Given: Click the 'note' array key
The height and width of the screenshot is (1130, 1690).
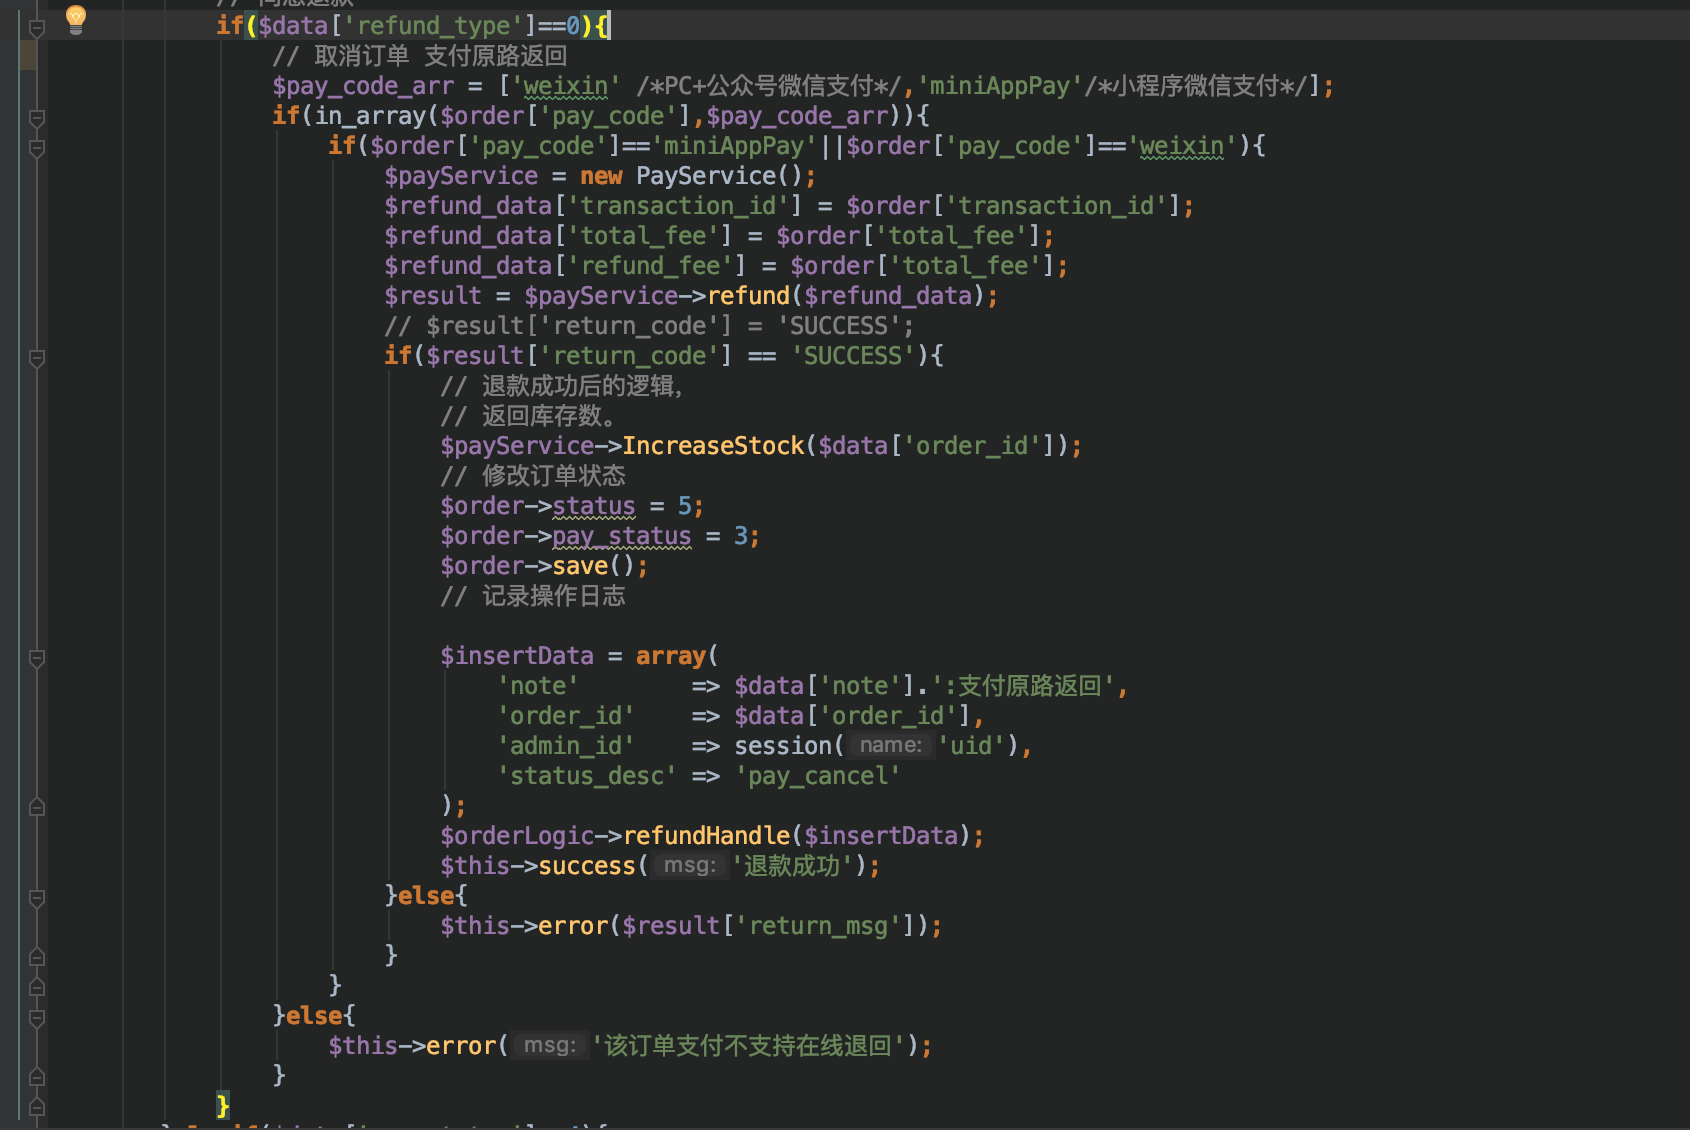Looking at the screenshot, I should [538, 686].
